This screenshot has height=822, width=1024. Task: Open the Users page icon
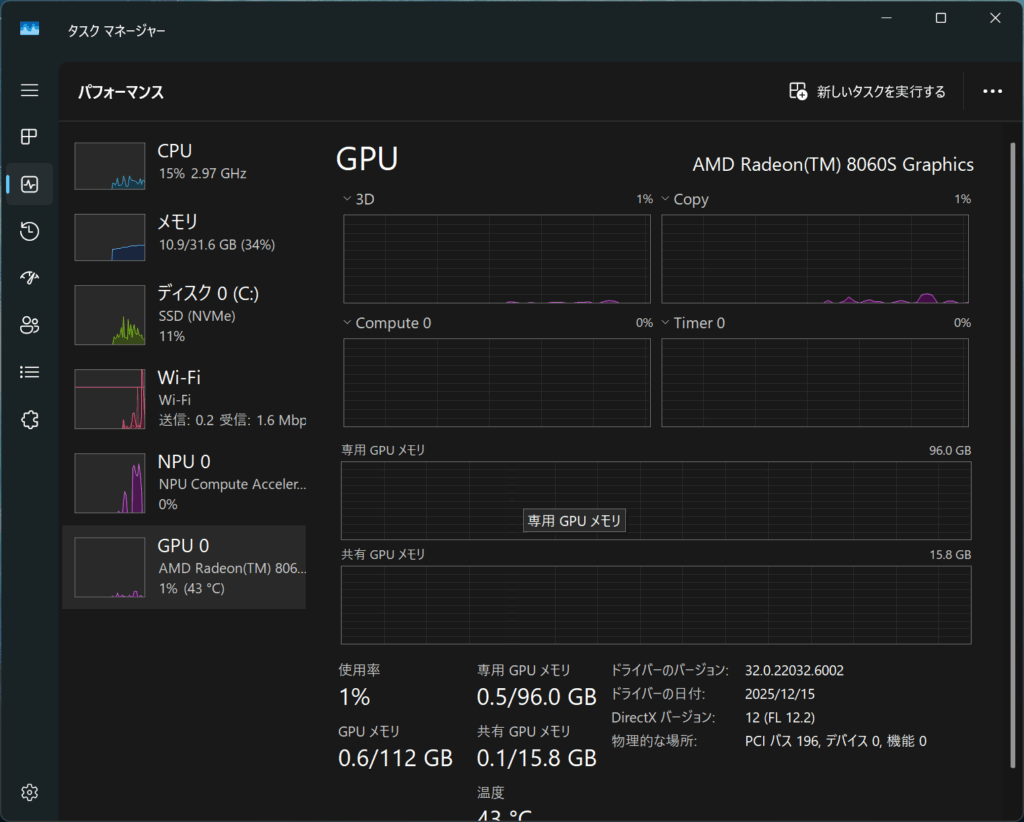(x=29, y=325)
